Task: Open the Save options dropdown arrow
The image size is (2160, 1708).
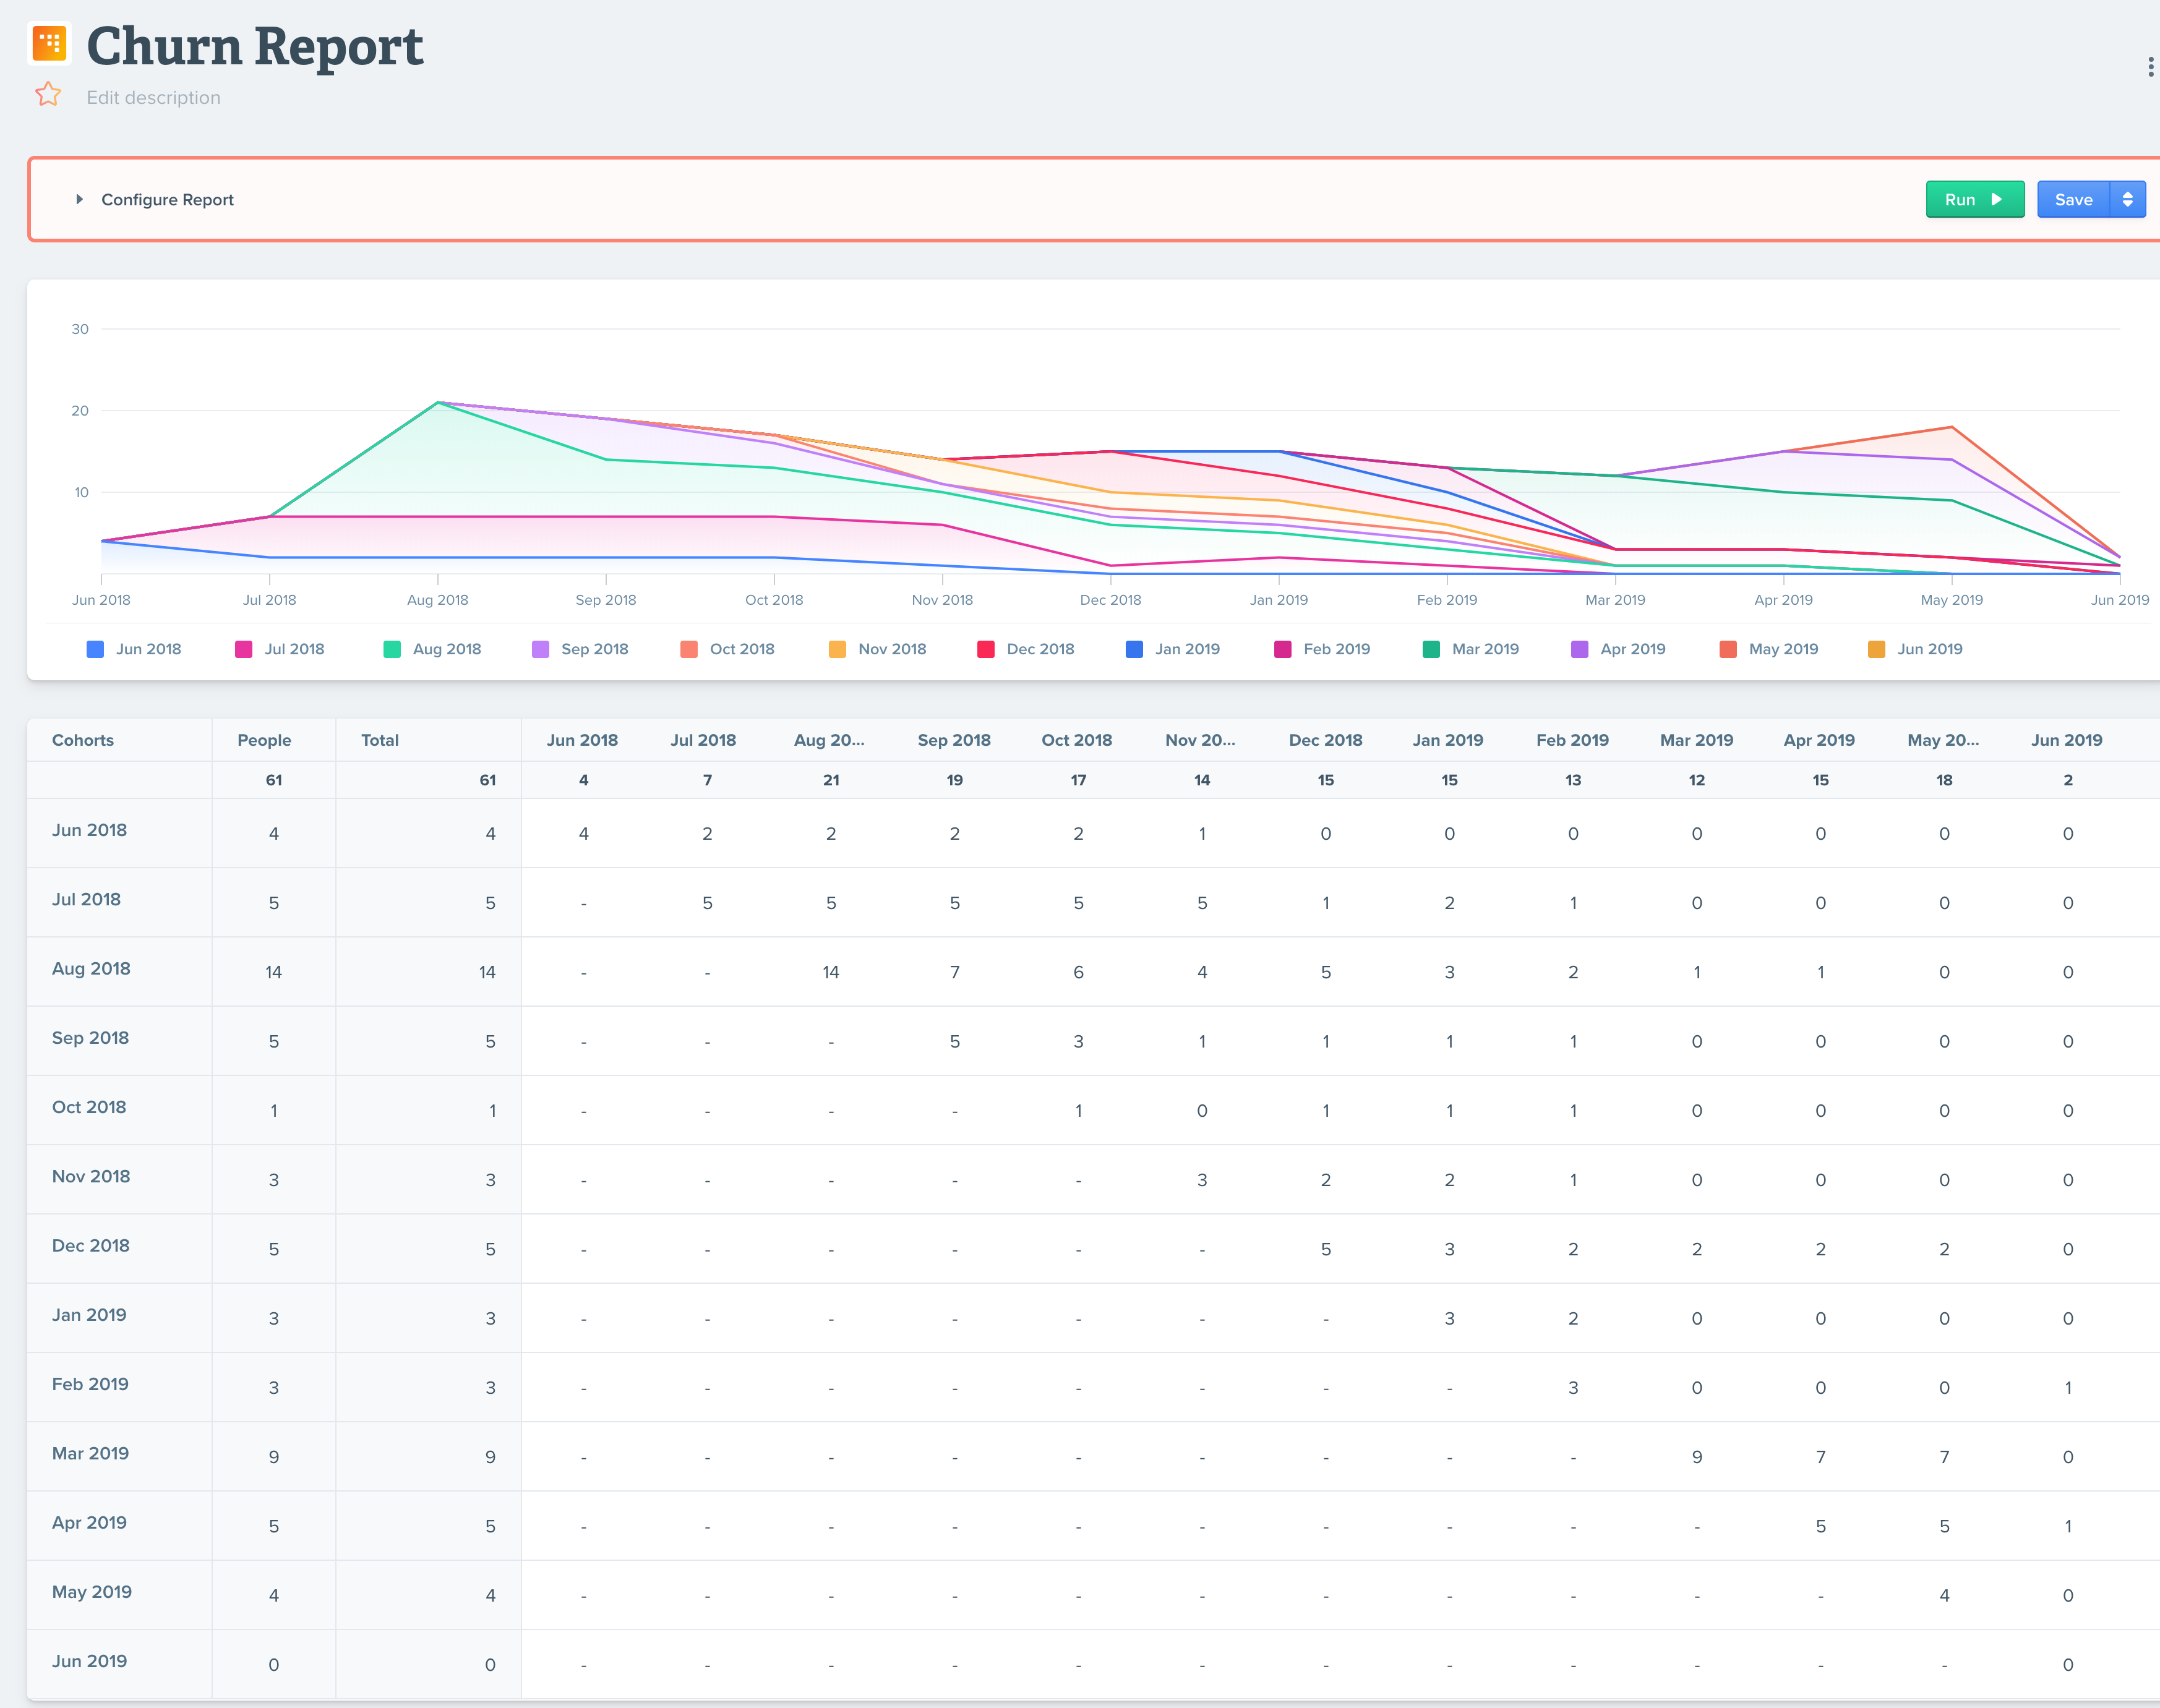Action: [2127, 200]
